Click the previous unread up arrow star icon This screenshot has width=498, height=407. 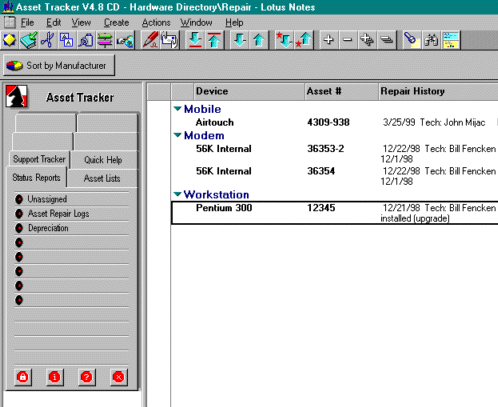click(304, 40)
